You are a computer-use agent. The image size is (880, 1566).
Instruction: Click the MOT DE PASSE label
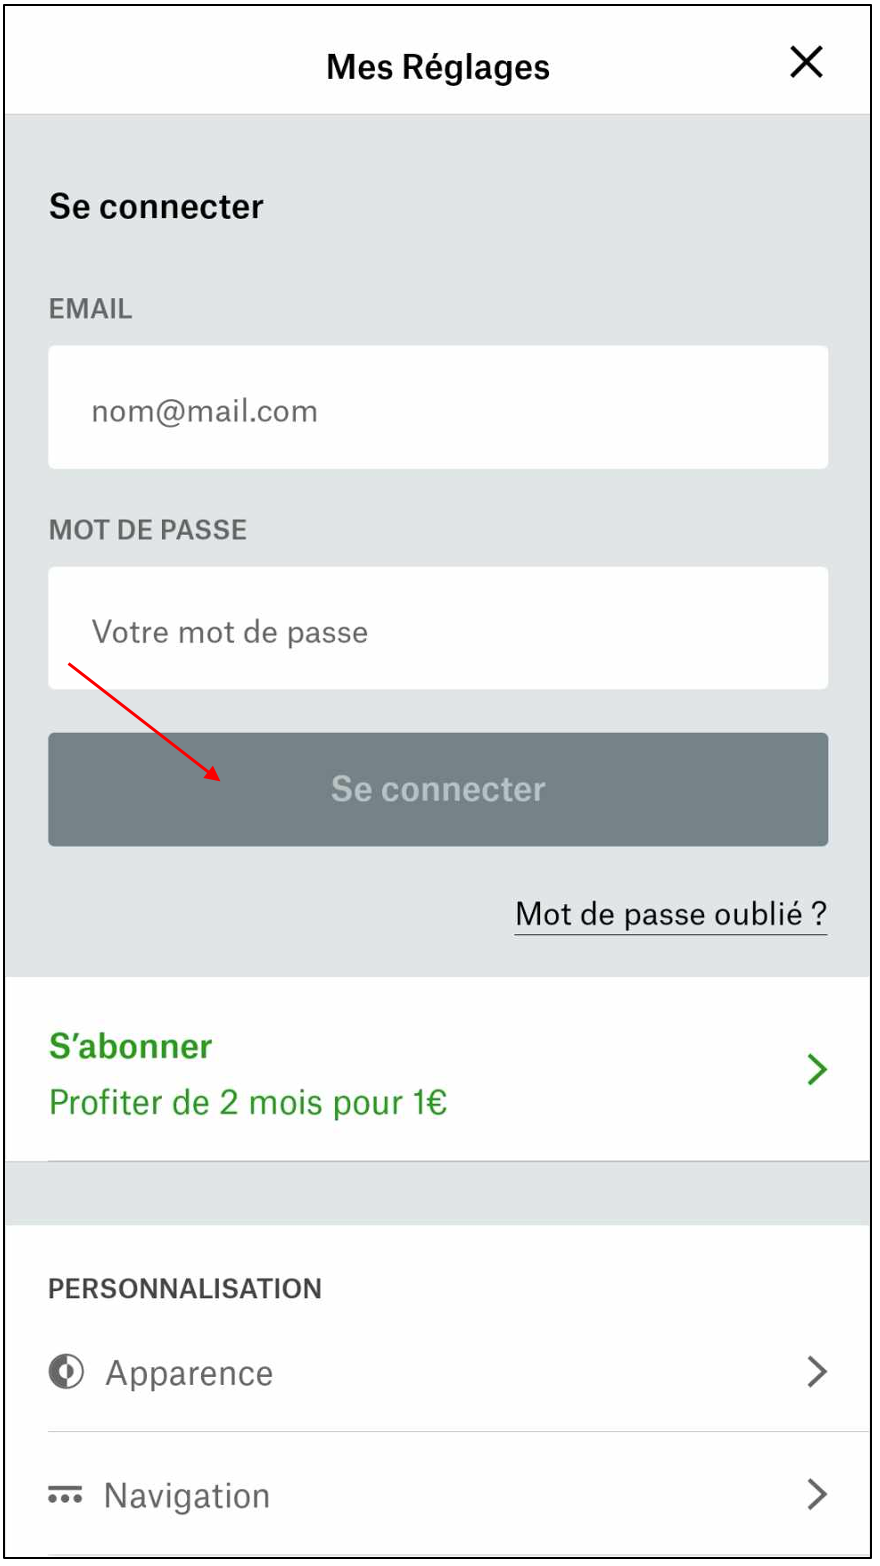[148, 529]
